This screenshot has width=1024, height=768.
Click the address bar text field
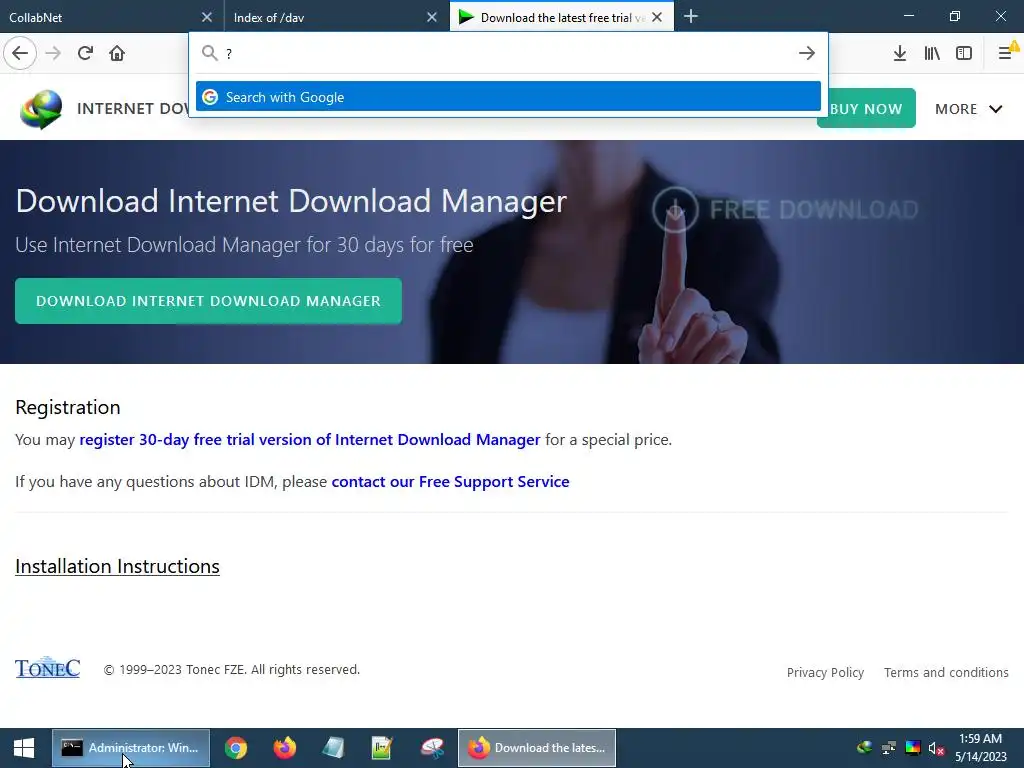tap(508, 53)
